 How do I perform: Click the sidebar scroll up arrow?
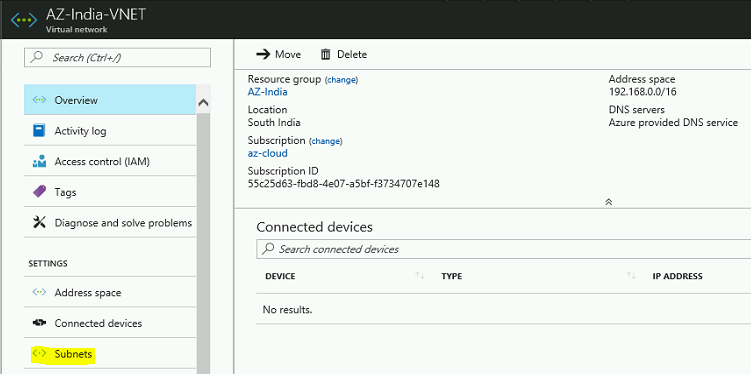click(203, 102)
